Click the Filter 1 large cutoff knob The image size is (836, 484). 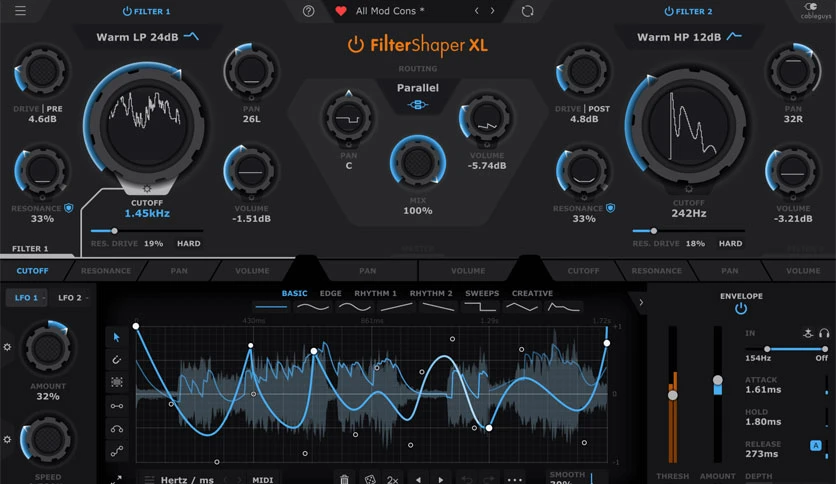[147, 126]
